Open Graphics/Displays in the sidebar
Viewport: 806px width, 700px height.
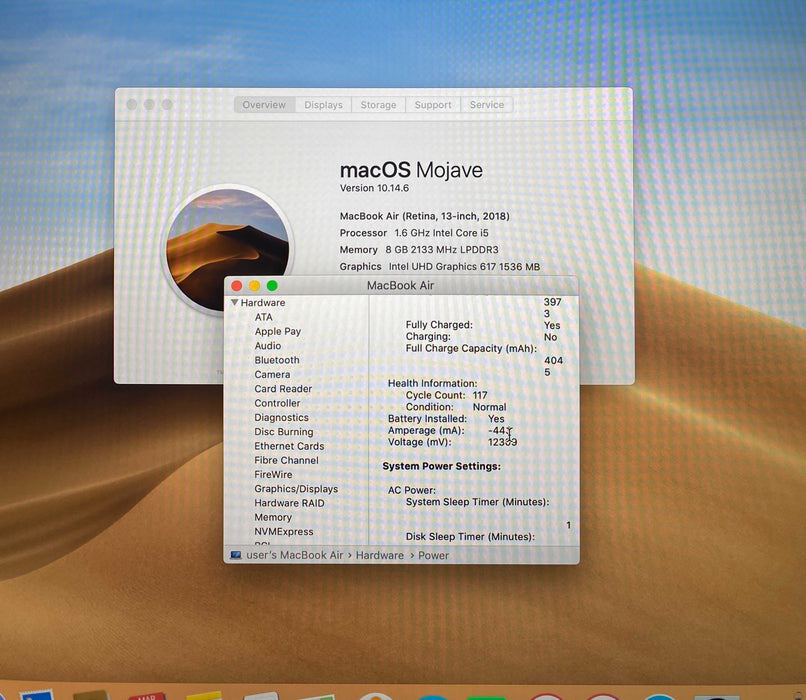click(x=296, y=489)
